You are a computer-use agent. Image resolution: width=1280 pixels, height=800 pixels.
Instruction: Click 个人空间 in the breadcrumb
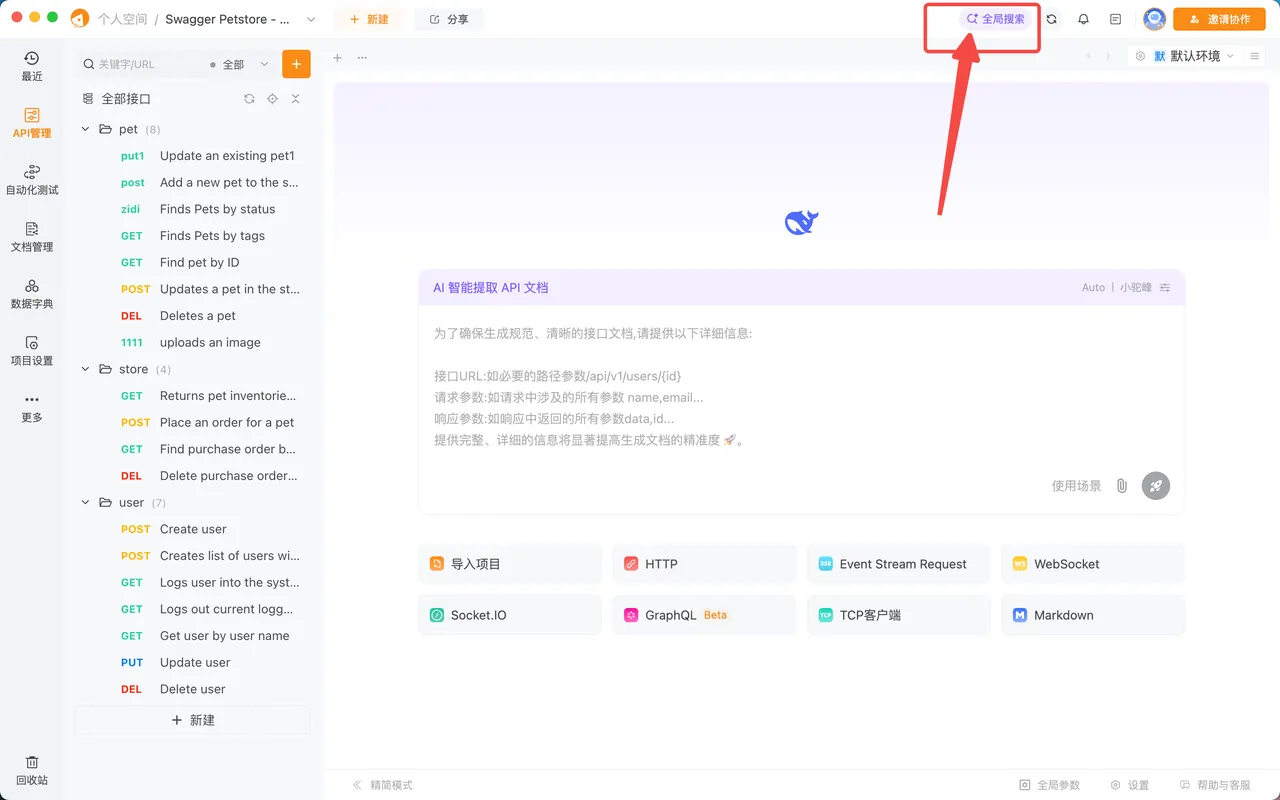pos(122,19)
